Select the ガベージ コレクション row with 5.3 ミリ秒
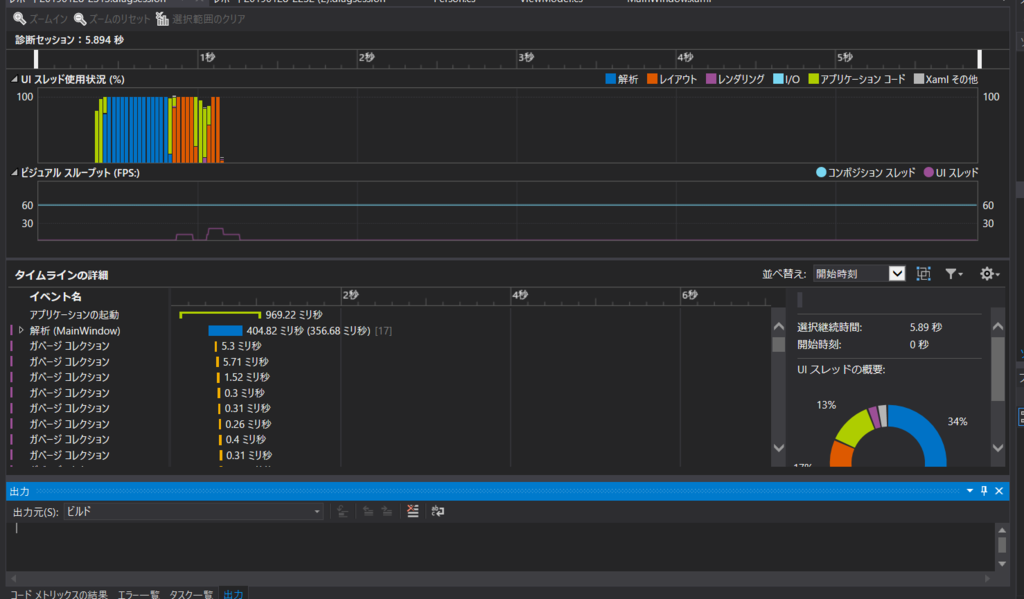This screenshot has width=1024, height=599. click(389, 346)
